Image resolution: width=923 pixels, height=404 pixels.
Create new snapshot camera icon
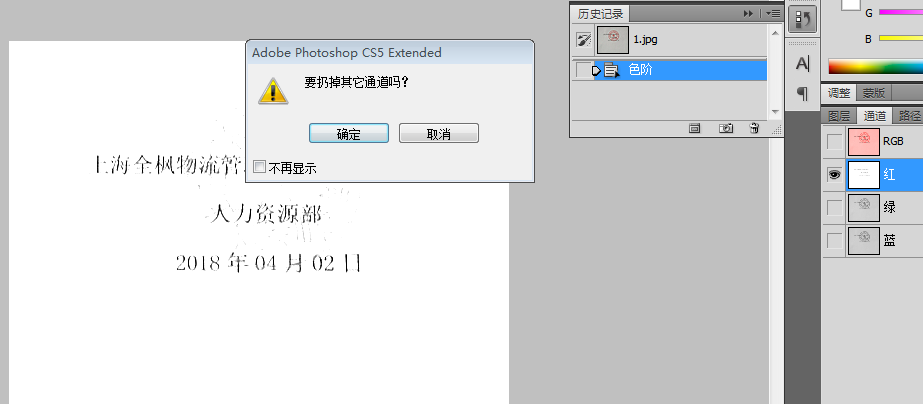[x=726, y=128]
